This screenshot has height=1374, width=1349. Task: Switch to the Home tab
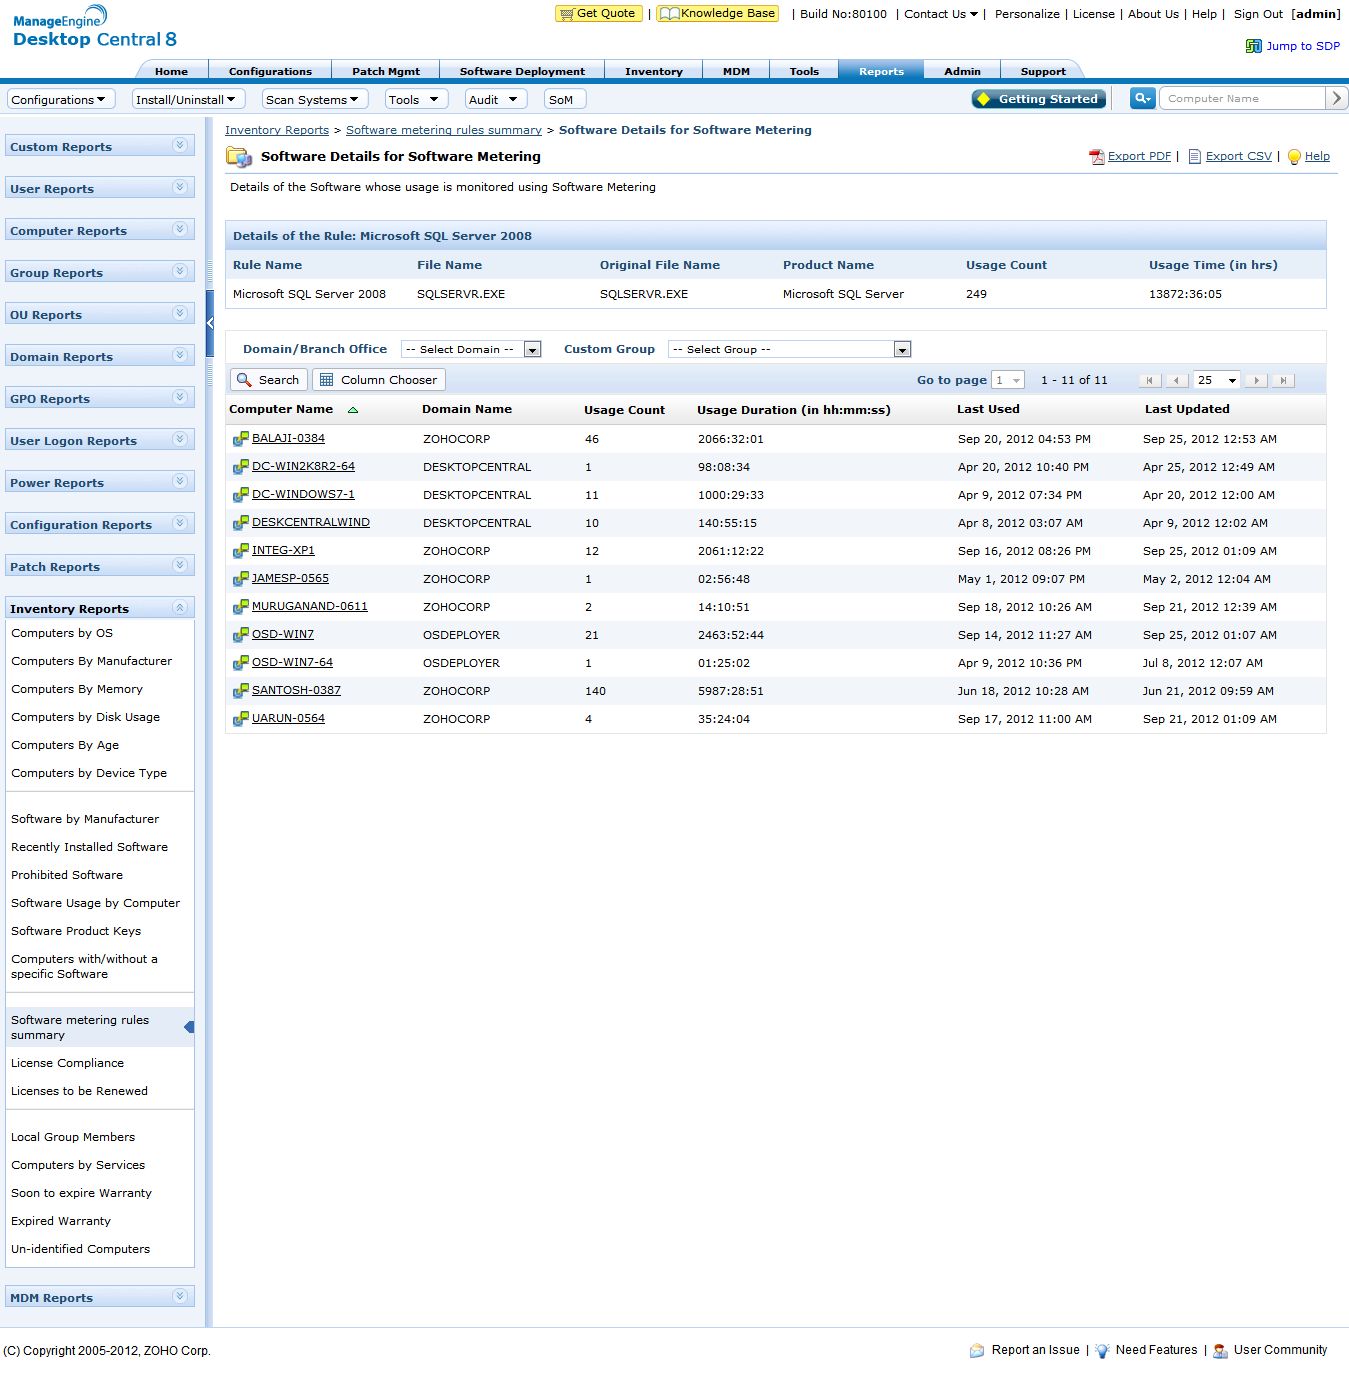[x=172, y=71]
